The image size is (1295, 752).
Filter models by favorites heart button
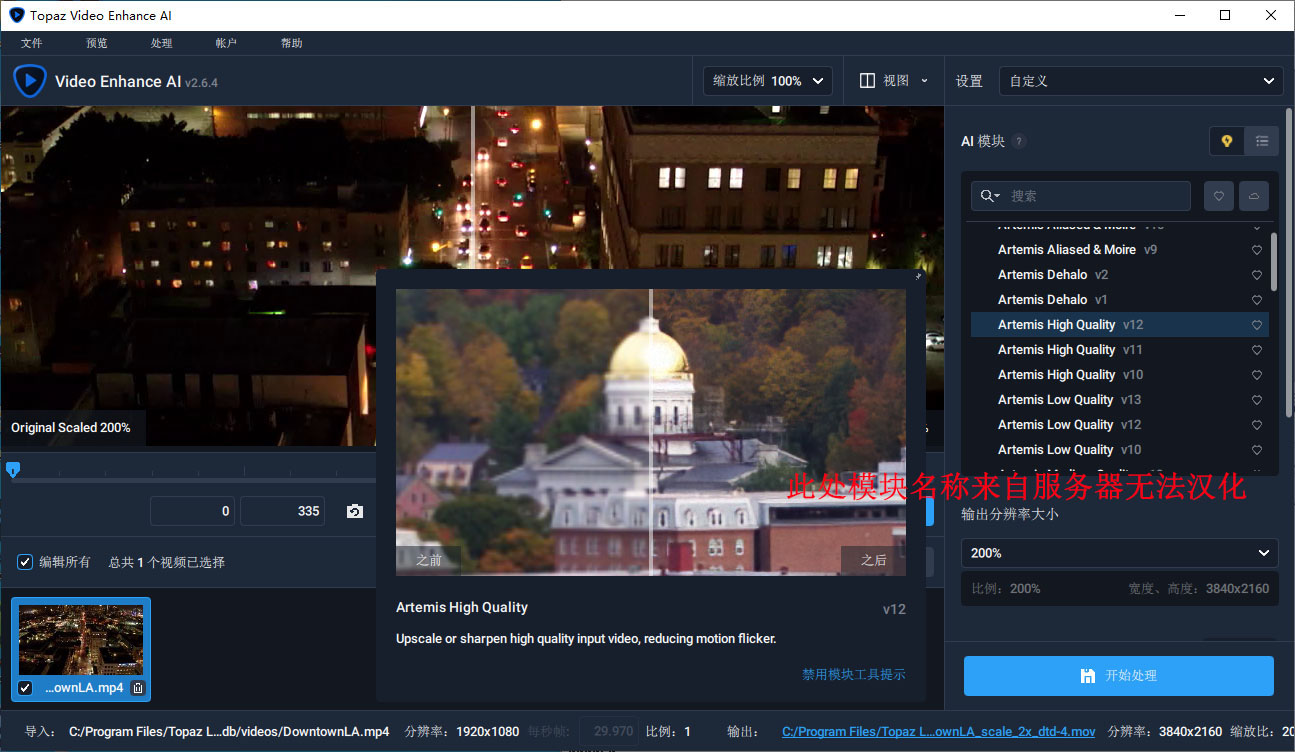coord(1218,196)
